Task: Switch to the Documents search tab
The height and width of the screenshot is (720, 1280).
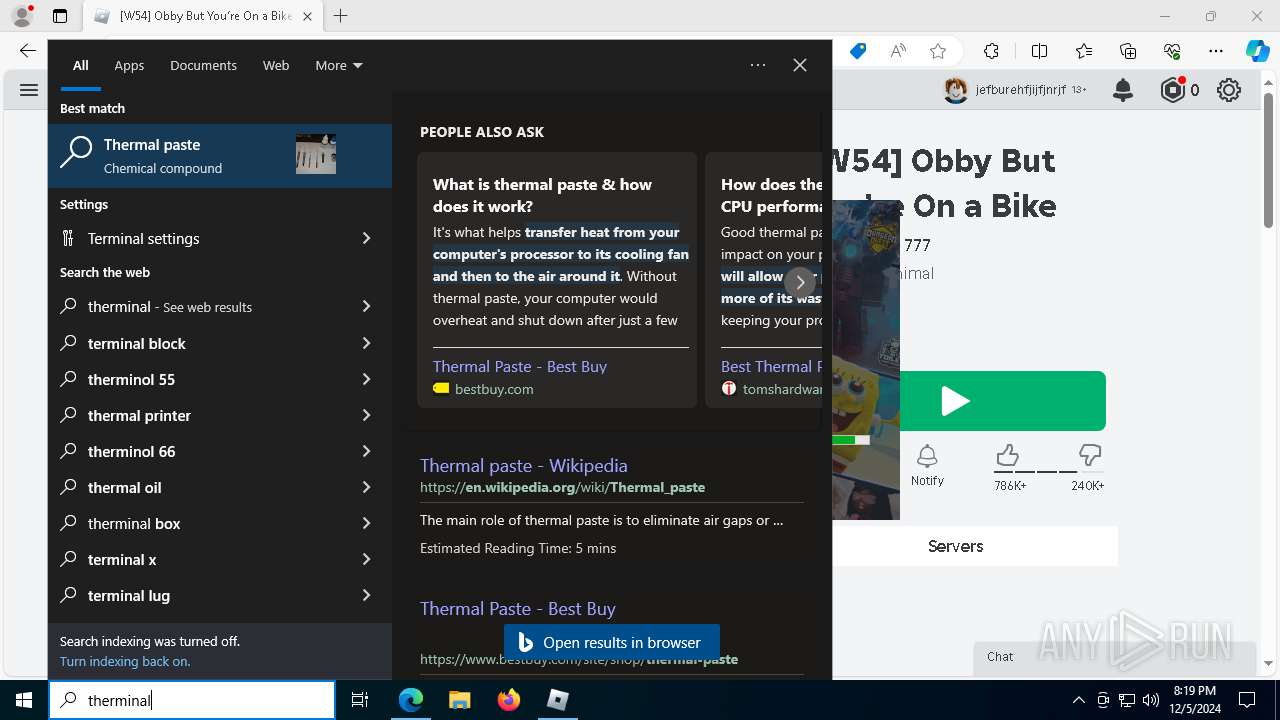Action: click(203, 65)
